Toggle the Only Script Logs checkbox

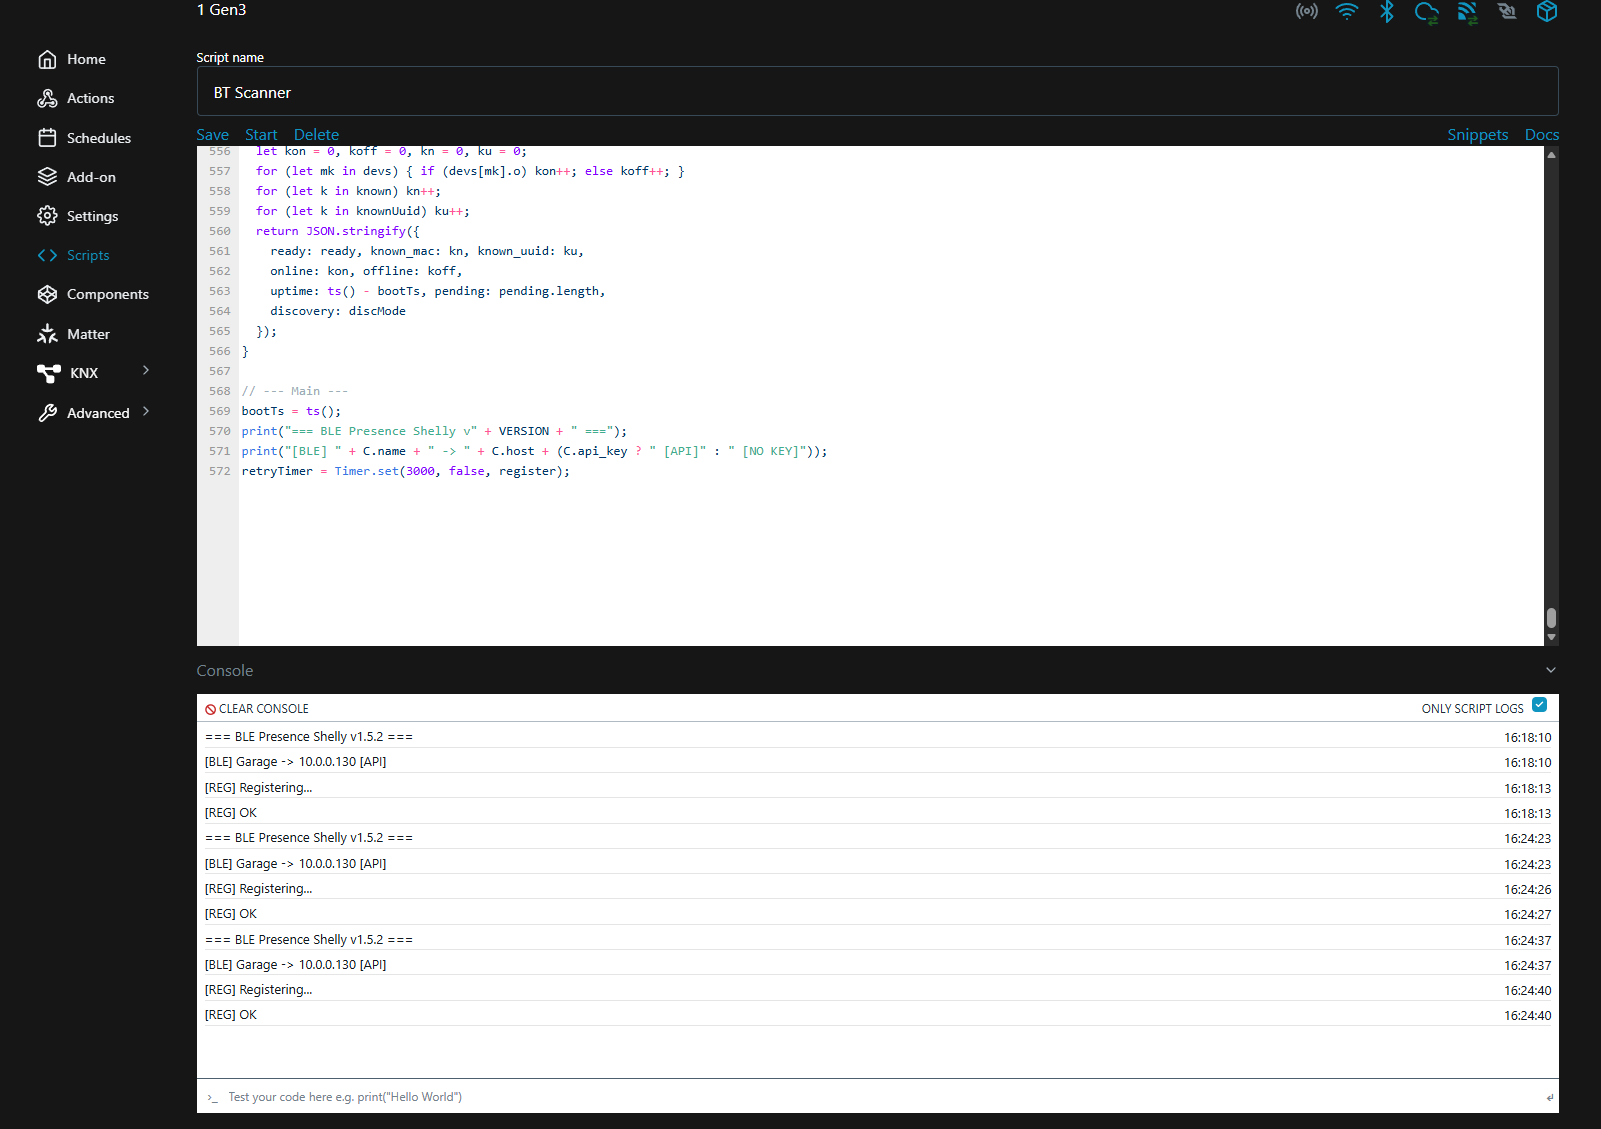1539,705
